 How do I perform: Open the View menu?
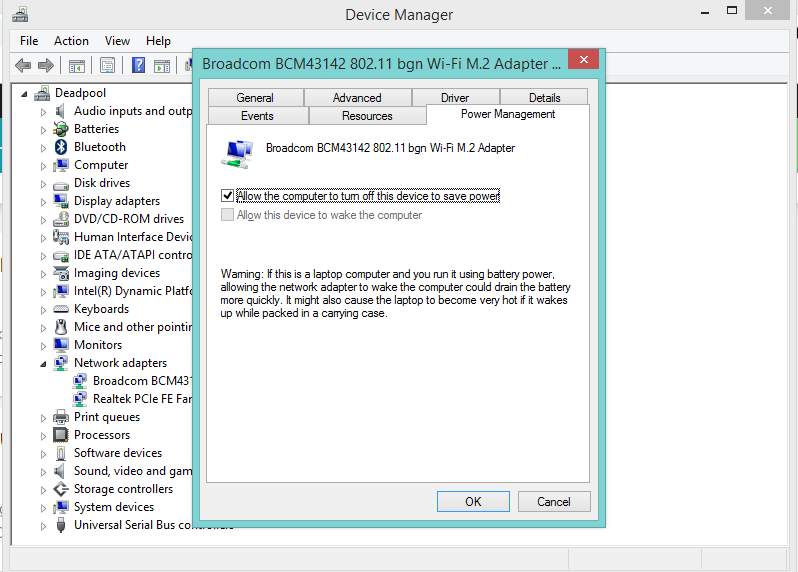(x=118, y=41)
